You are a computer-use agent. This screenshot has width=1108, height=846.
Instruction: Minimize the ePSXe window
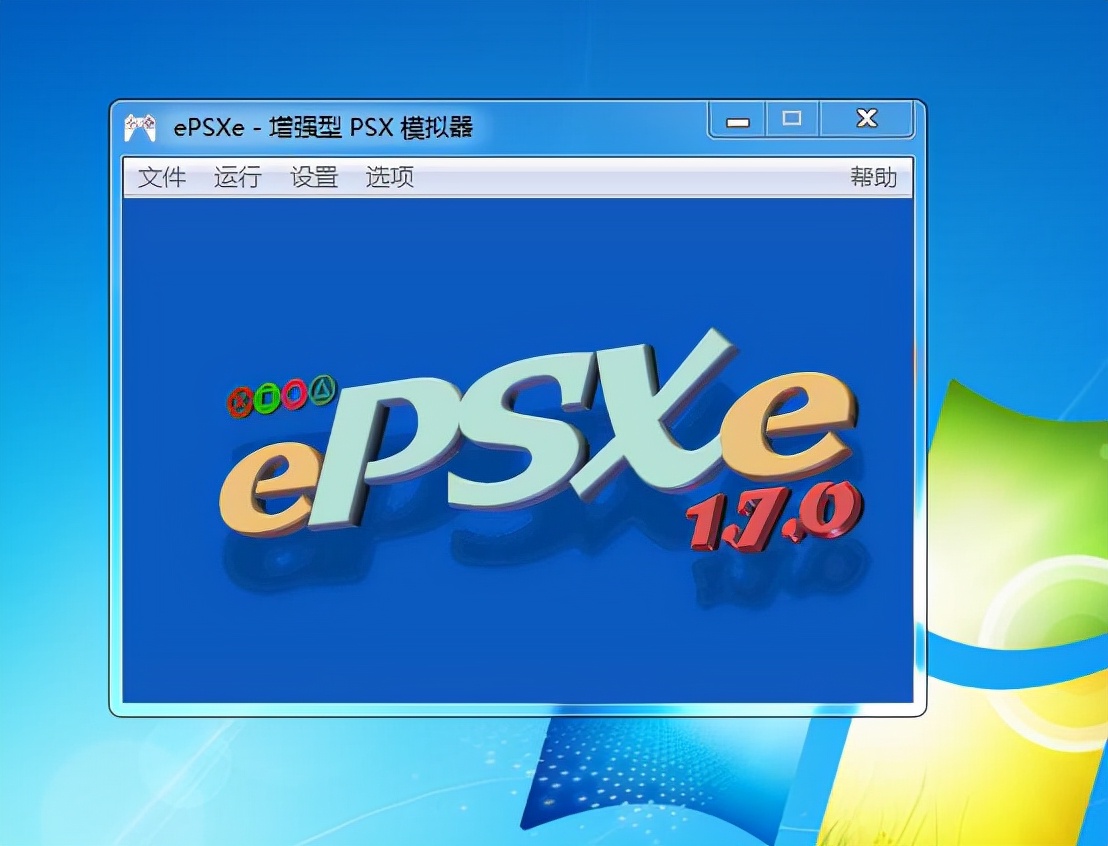[739, 120]
